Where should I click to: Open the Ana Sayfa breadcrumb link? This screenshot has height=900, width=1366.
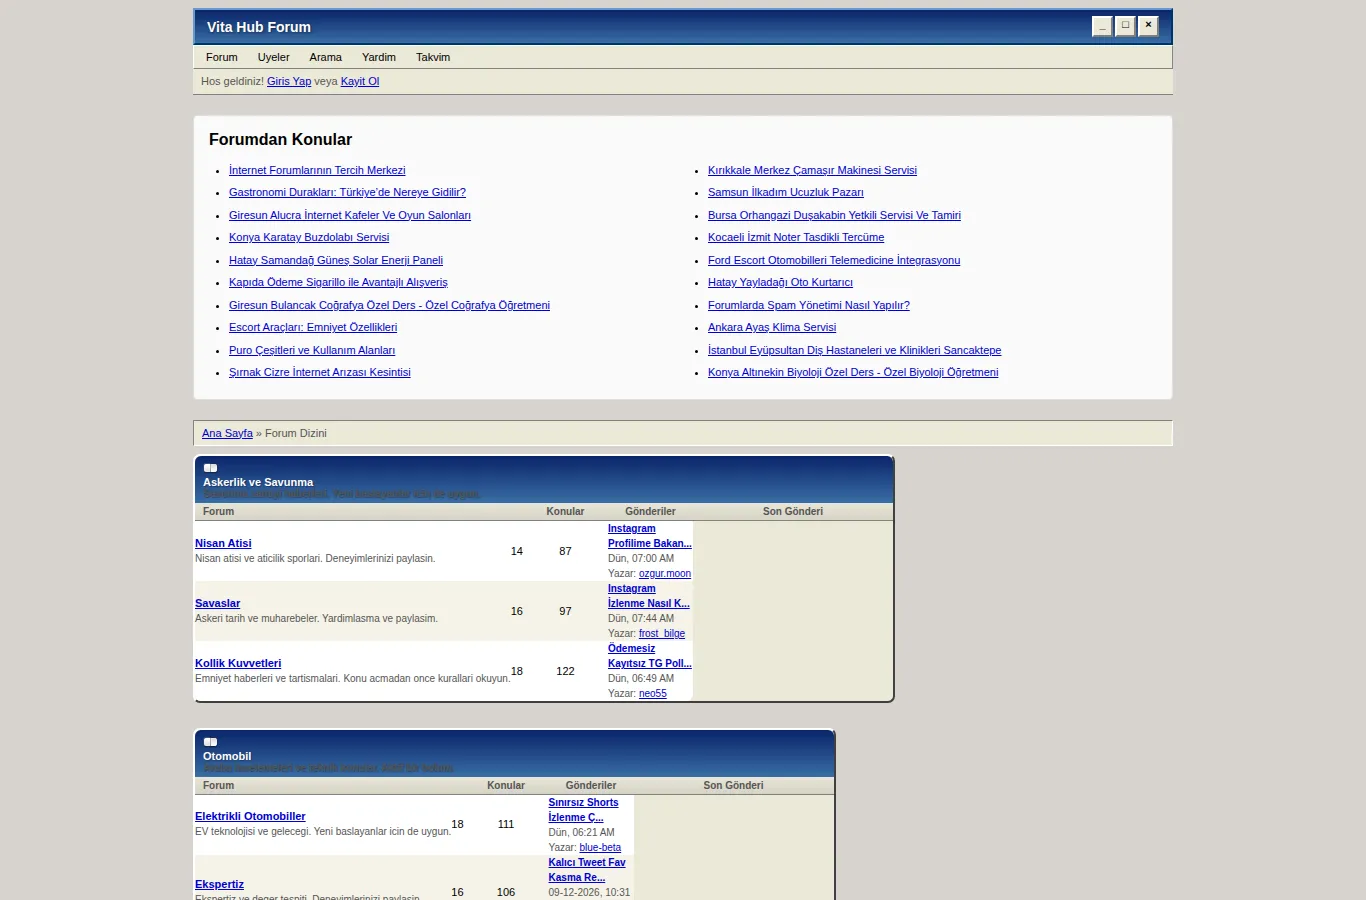(x=227, y=433)
